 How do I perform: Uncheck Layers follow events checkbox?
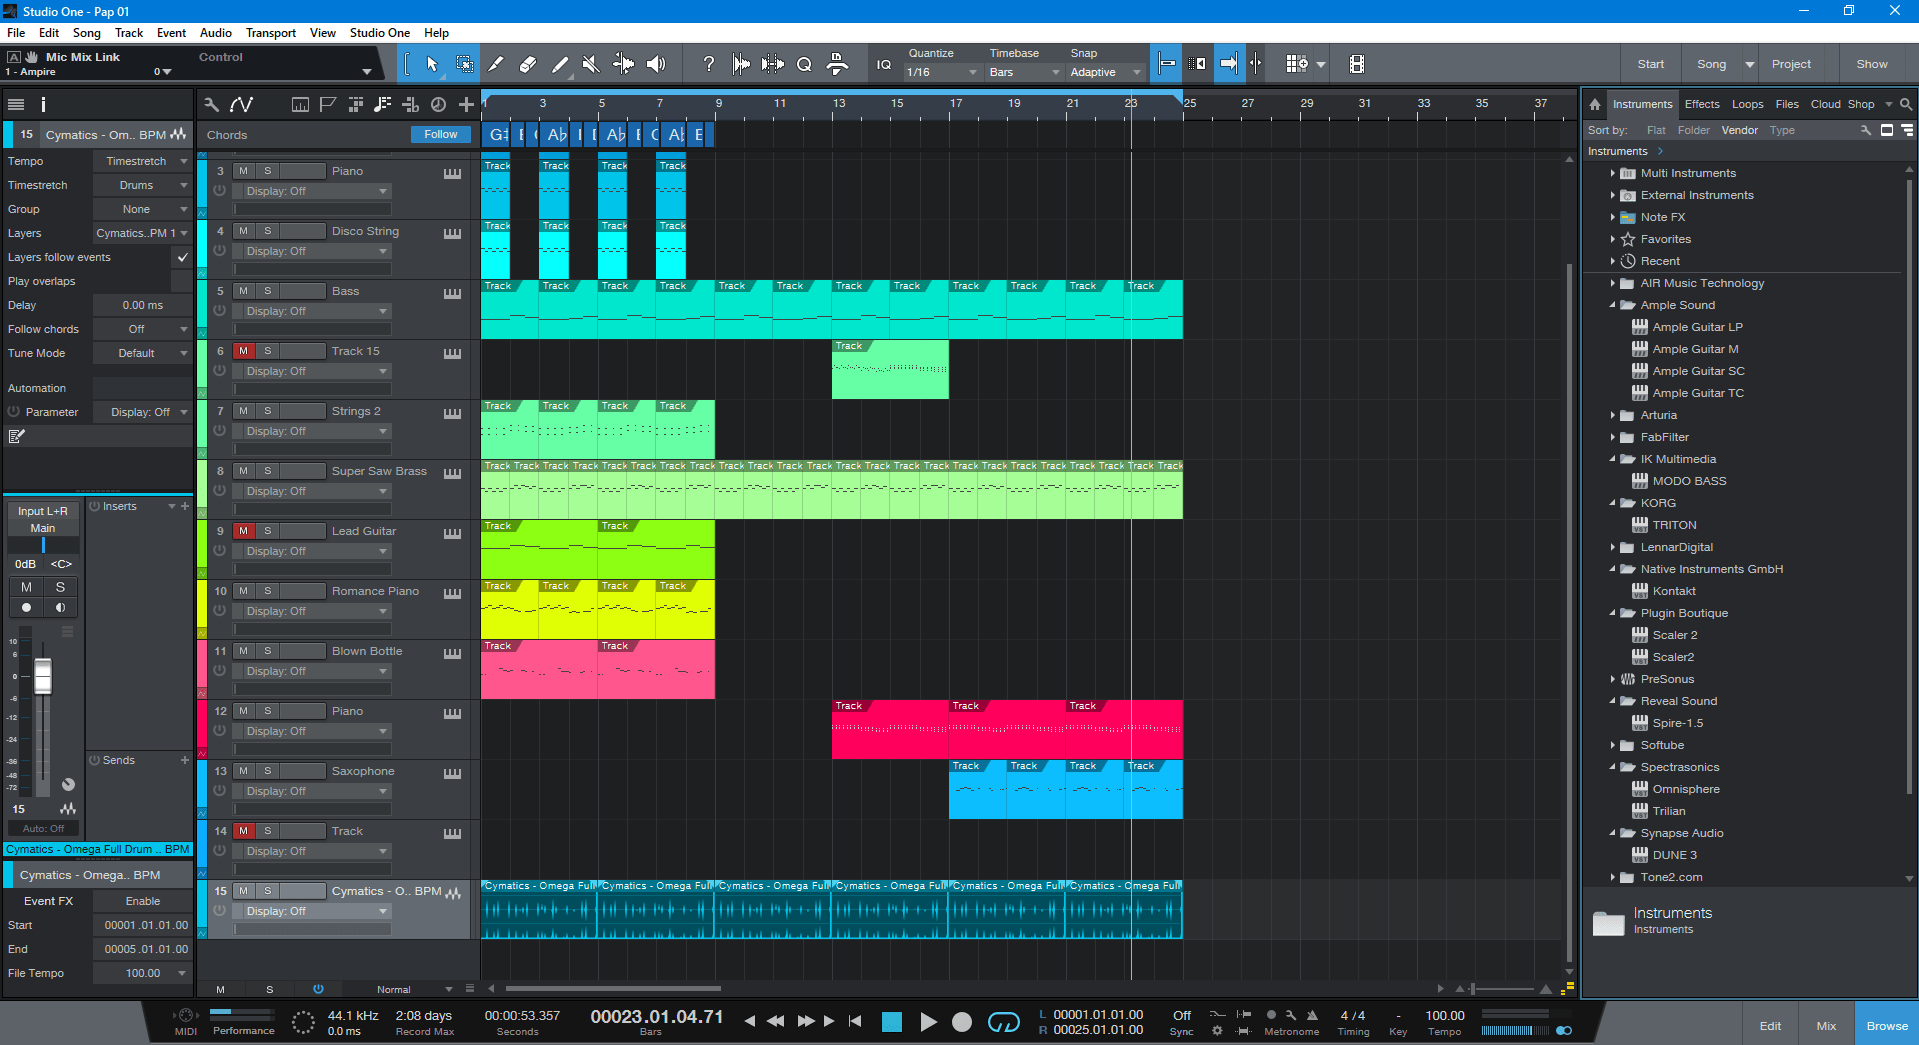[x=182, y=257]
